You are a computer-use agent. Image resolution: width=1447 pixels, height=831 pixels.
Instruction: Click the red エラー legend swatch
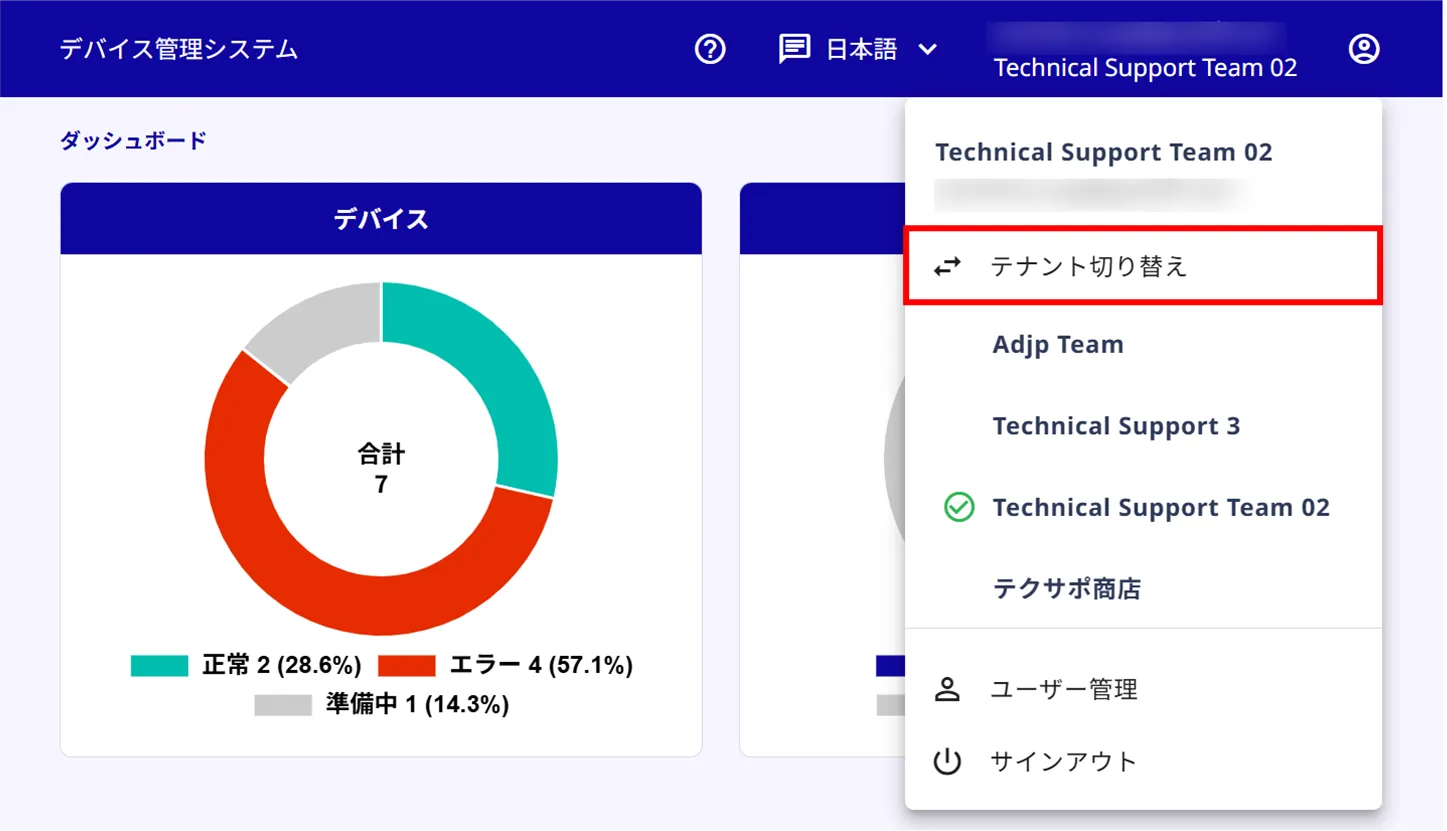coord(407,666)
